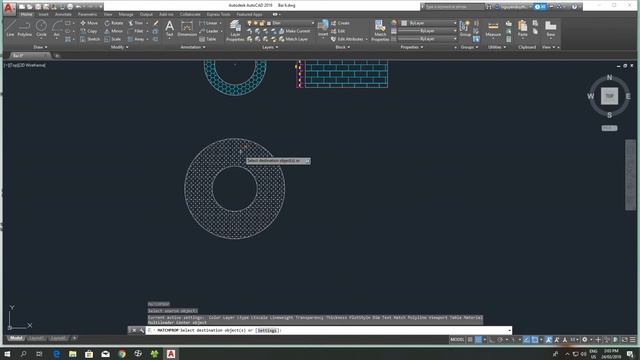Expand the Modify panel
The image size is (640, 360).
119,47
